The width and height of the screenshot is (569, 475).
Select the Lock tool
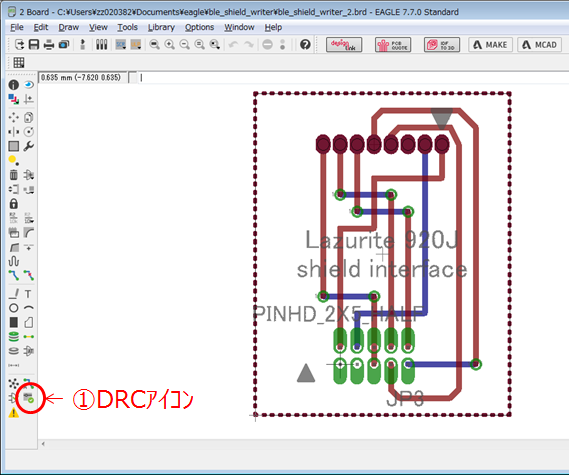click(x=13, y=204)
